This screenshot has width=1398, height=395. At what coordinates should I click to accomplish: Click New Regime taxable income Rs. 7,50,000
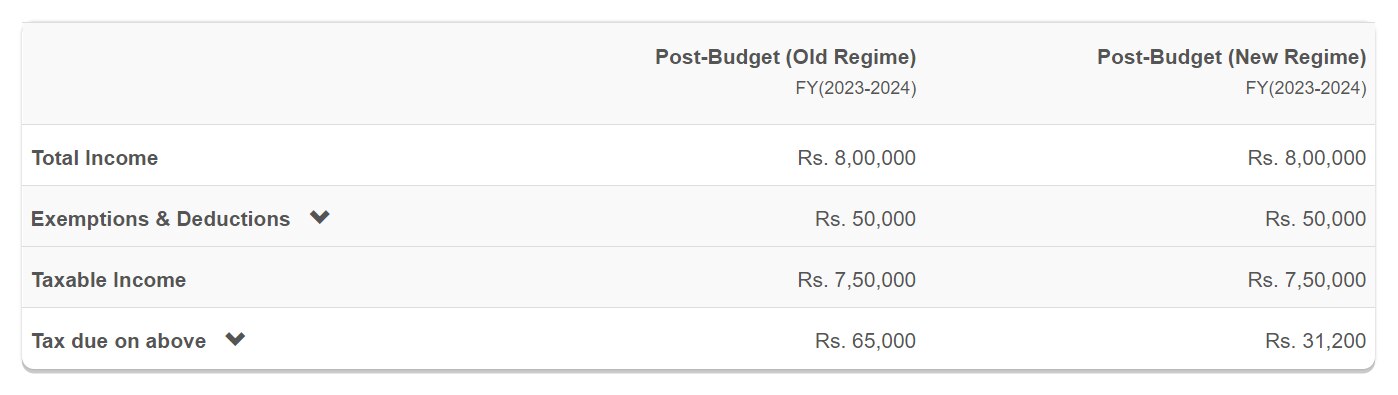1306,280
